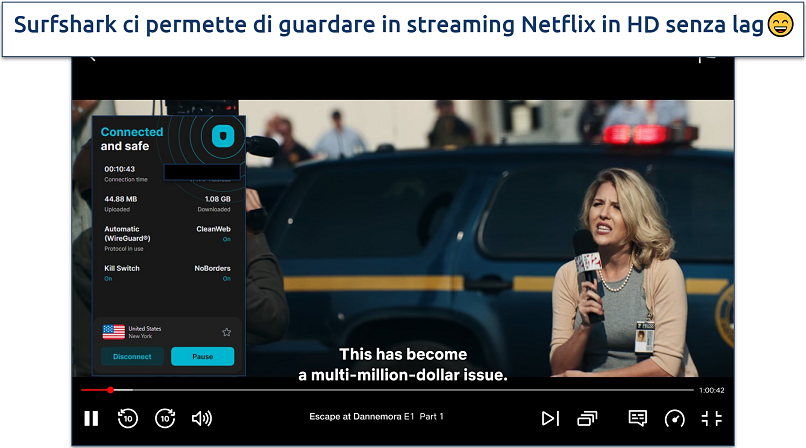The image size is (806, 448).
Task: Skip forward 10 seconds
Action: click(165, 418)
